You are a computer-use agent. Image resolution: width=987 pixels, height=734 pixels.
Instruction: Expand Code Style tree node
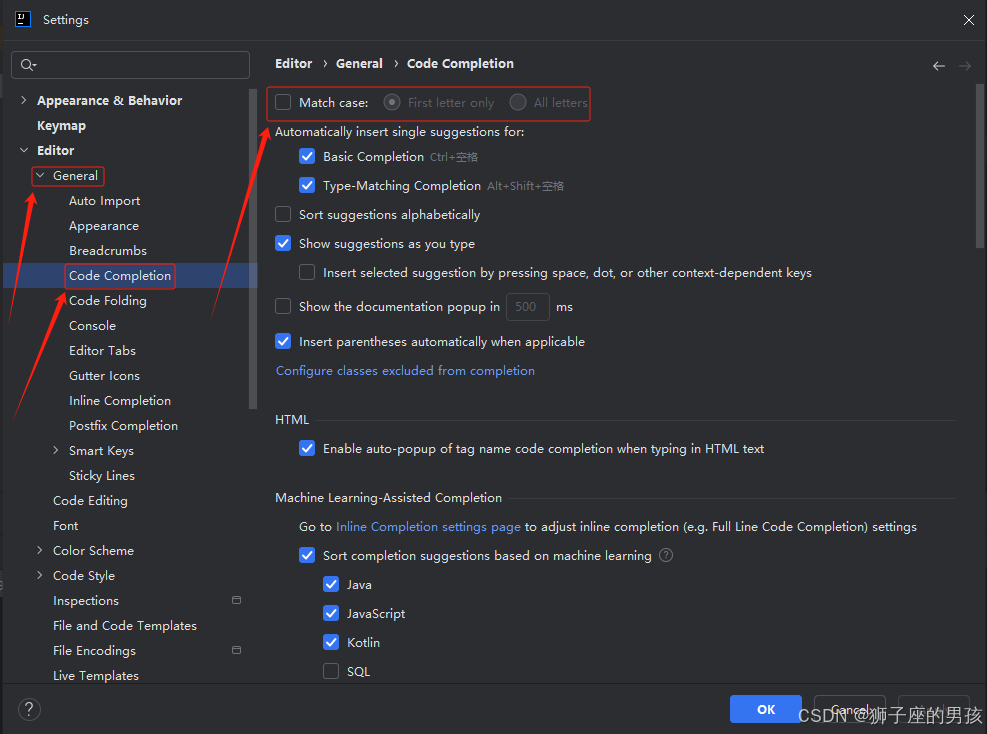click(x=40, y=575)
